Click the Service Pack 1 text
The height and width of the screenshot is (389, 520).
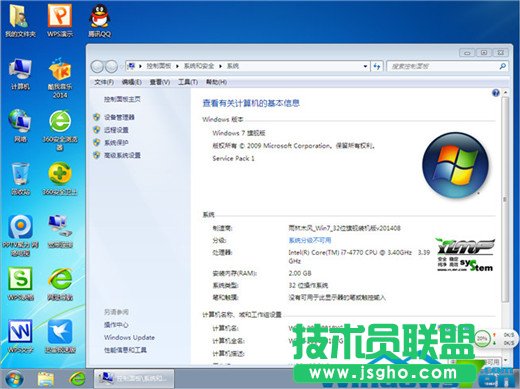(233, 159)
